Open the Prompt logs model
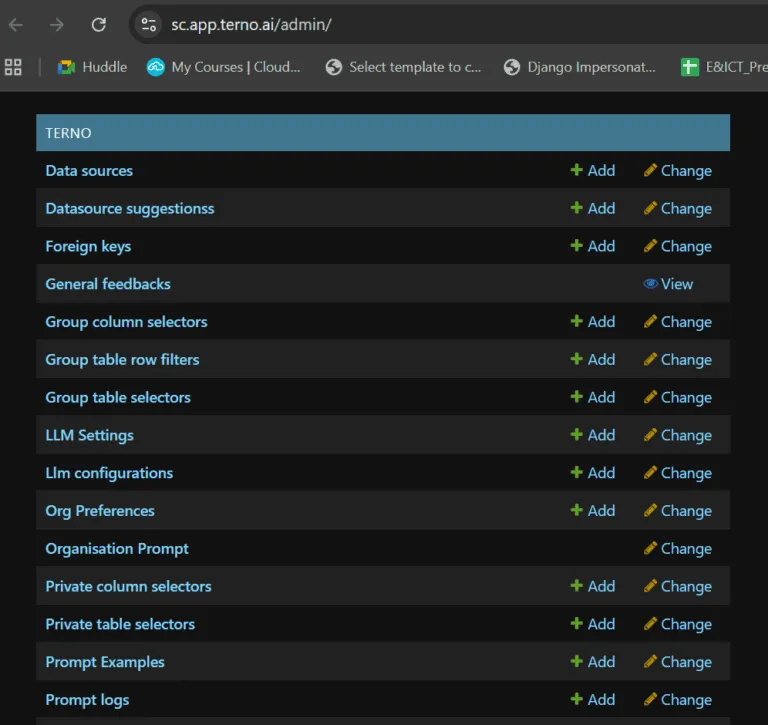This screenshot has height=725, width=768. coord(87,700)
